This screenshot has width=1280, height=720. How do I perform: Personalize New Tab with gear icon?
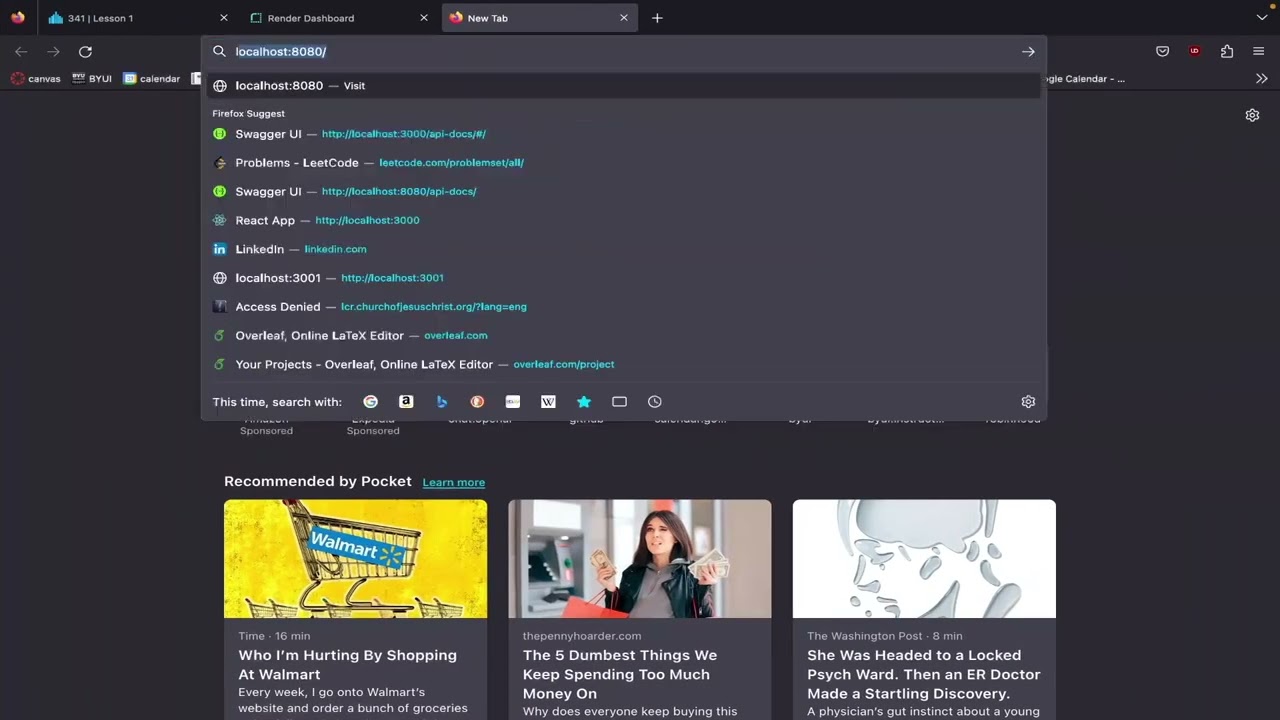click(1252, 115)
